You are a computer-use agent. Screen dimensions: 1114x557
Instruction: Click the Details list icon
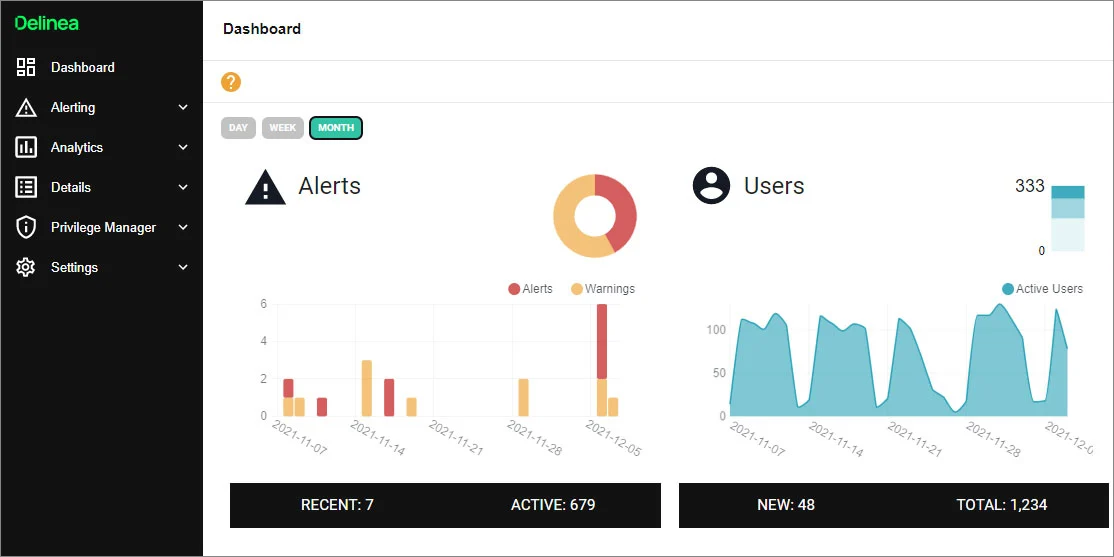[x=26, y=188]
